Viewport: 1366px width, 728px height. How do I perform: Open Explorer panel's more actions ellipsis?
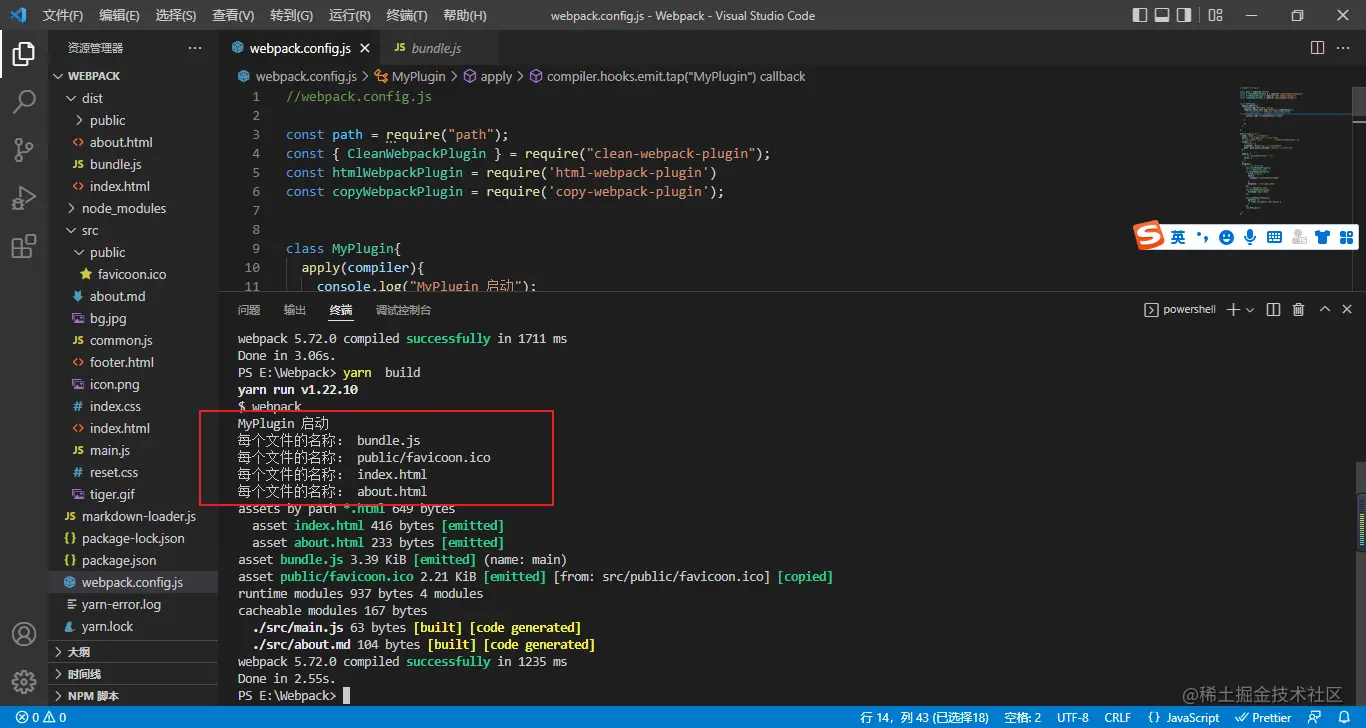194,48
